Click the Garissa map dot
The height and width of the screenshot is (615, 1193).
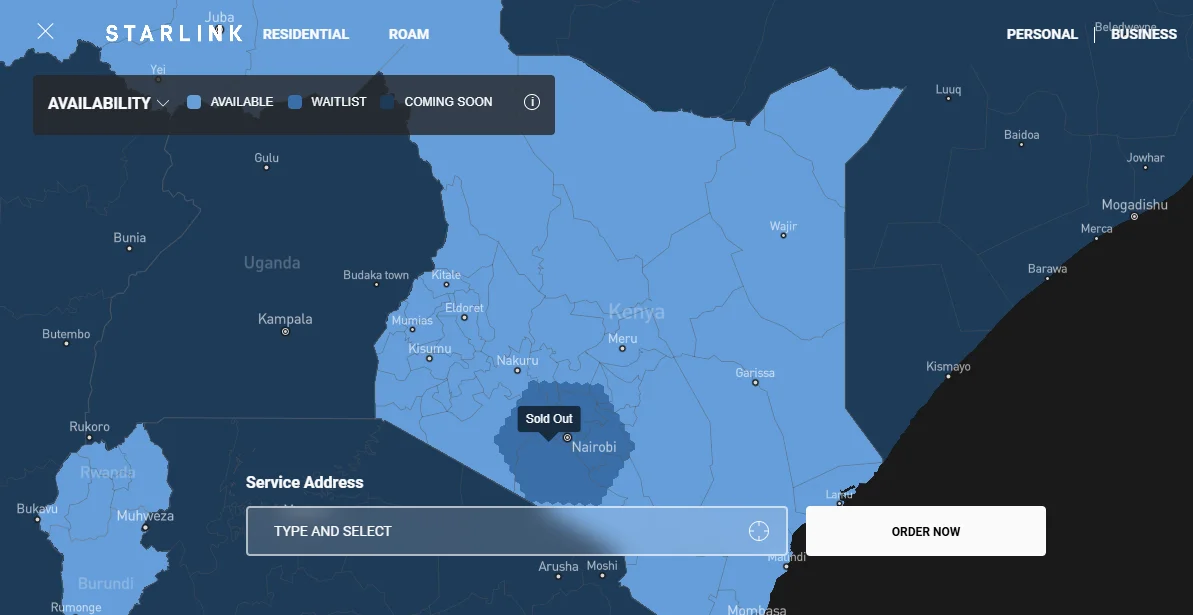click(x=755, y=383)
